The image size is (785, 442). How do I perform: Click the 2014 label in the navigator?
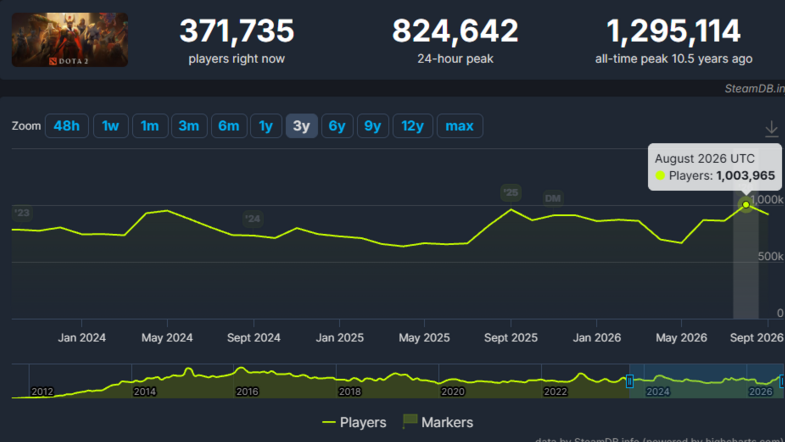point(145,391)
